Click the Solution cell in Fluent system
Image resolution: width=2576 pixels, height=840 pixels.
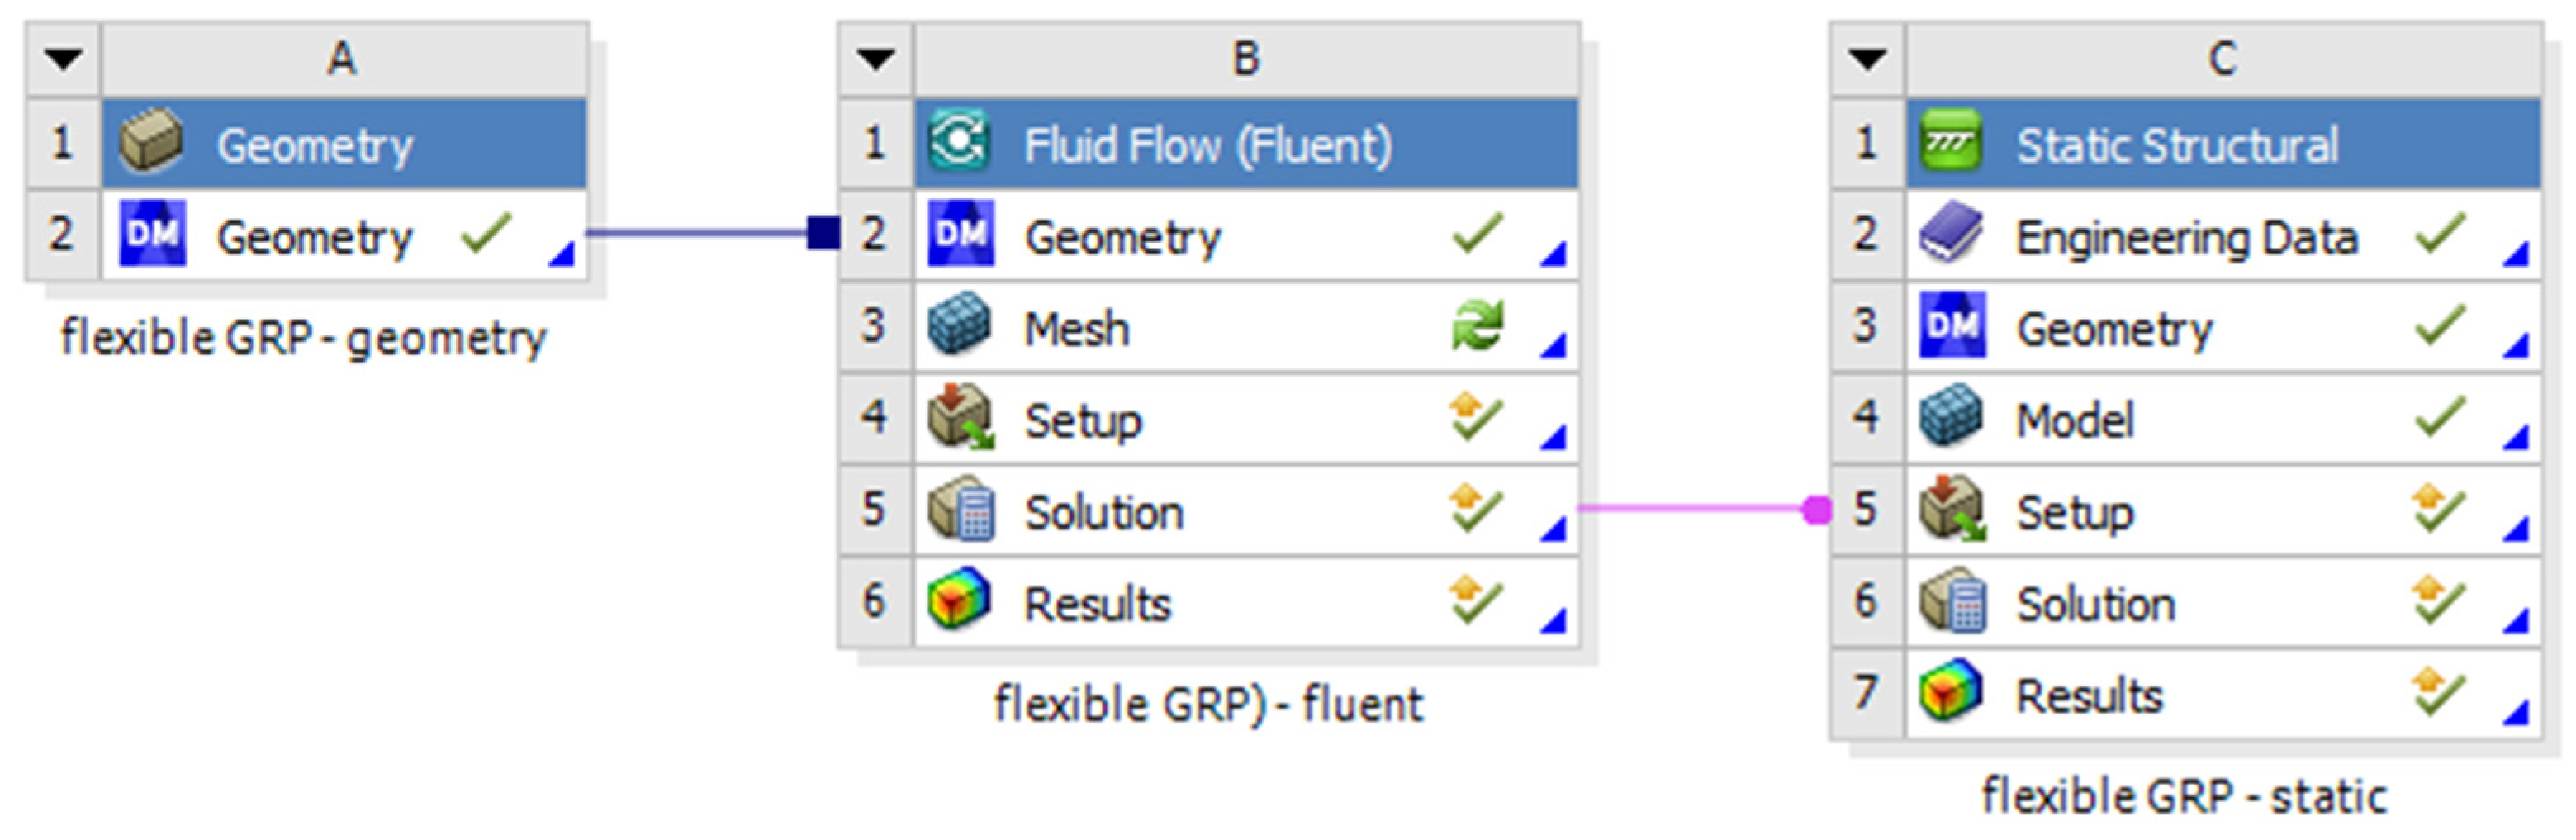coord(1104,512)
